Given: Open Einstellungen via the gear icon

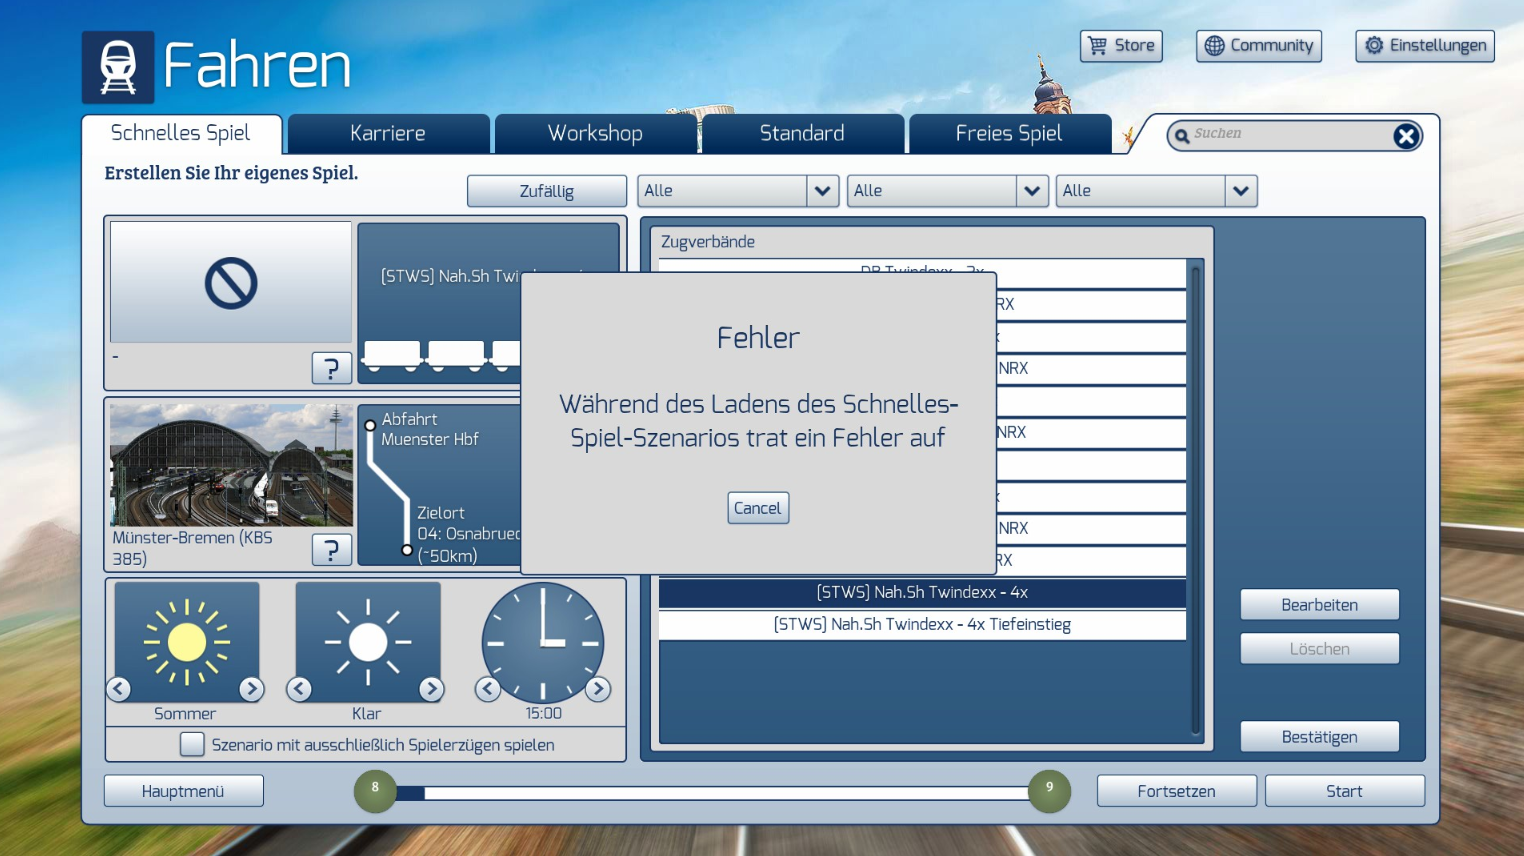Looking at the screenshot, I should [x=1374, y=46].
